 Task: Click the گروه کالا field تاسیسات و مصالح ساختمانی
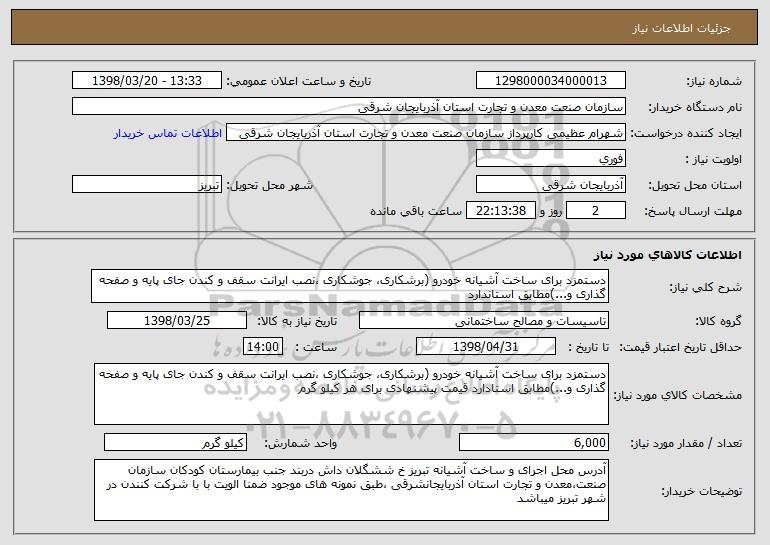pos(484,320)
